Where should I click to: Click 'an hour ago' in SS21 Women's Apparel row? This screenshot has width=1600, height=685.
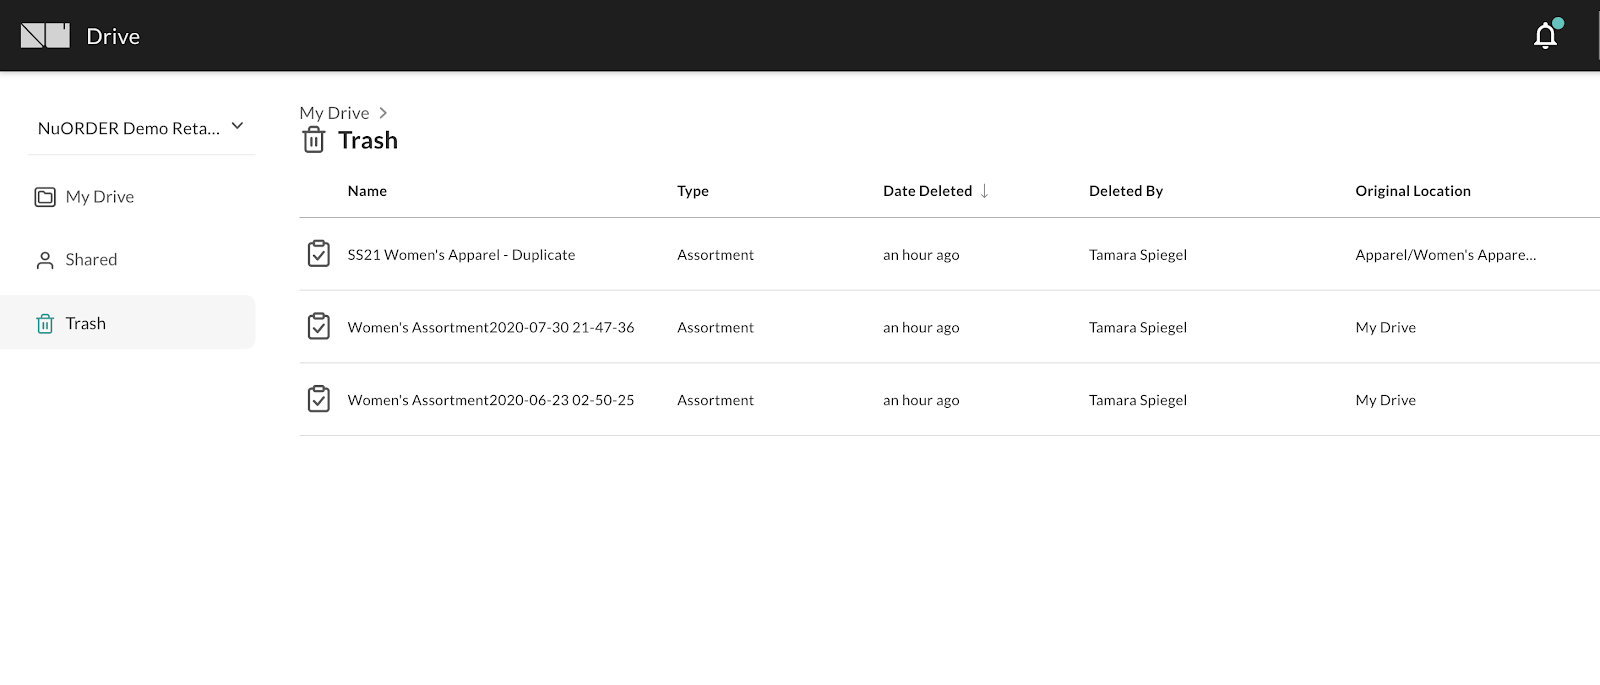tap(921, 255)
